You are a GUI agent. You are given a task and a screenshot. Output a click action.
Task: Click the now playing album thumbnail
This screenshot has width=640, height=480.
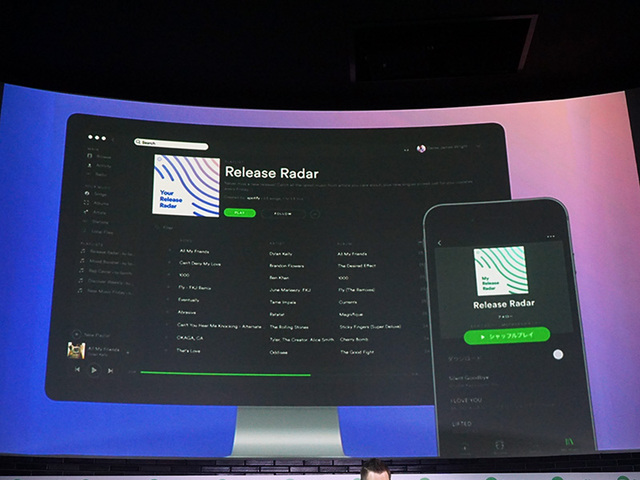[x=76, y=351]
